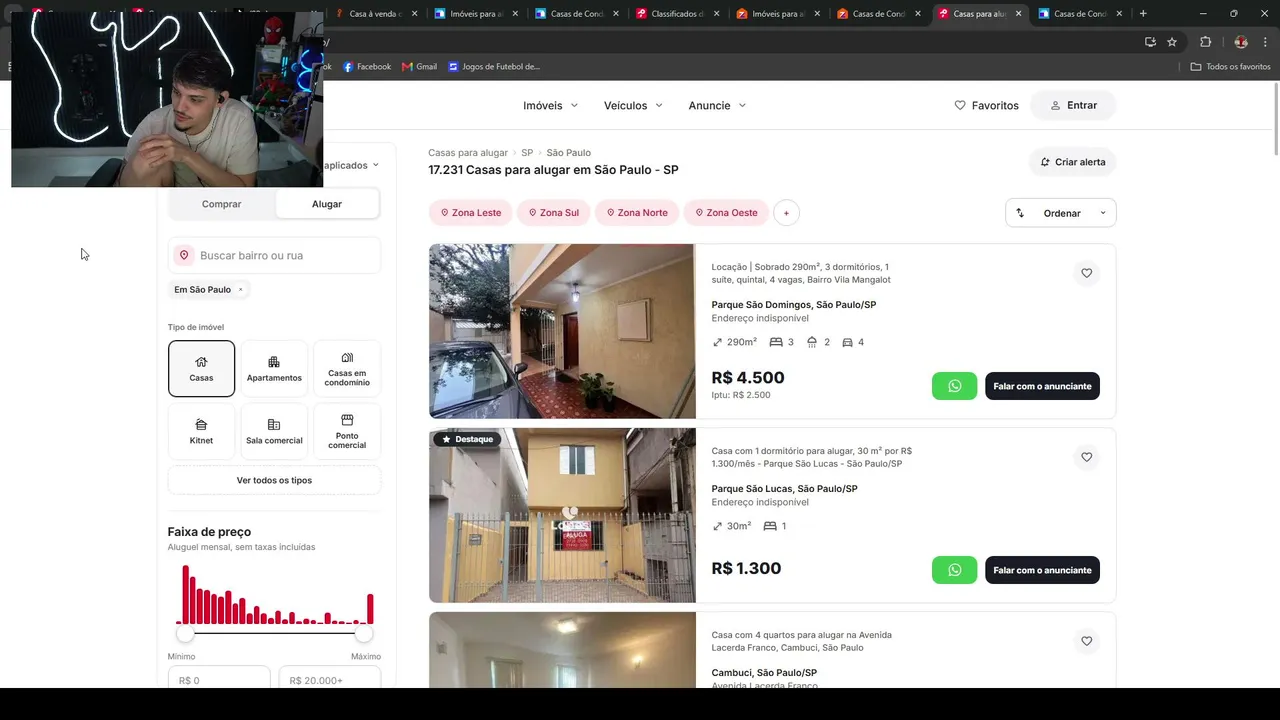Open the Anuncie dropdown menu

tap(718, 106)
